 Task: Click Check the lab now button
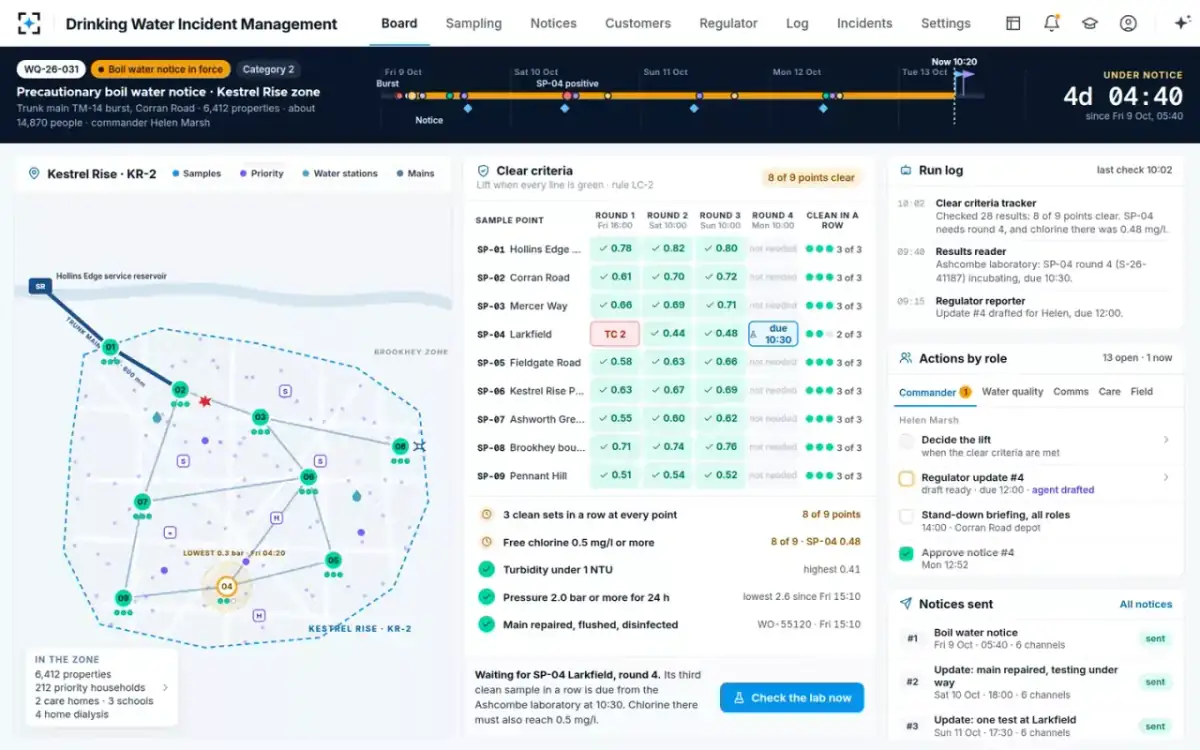pos(792,698)
